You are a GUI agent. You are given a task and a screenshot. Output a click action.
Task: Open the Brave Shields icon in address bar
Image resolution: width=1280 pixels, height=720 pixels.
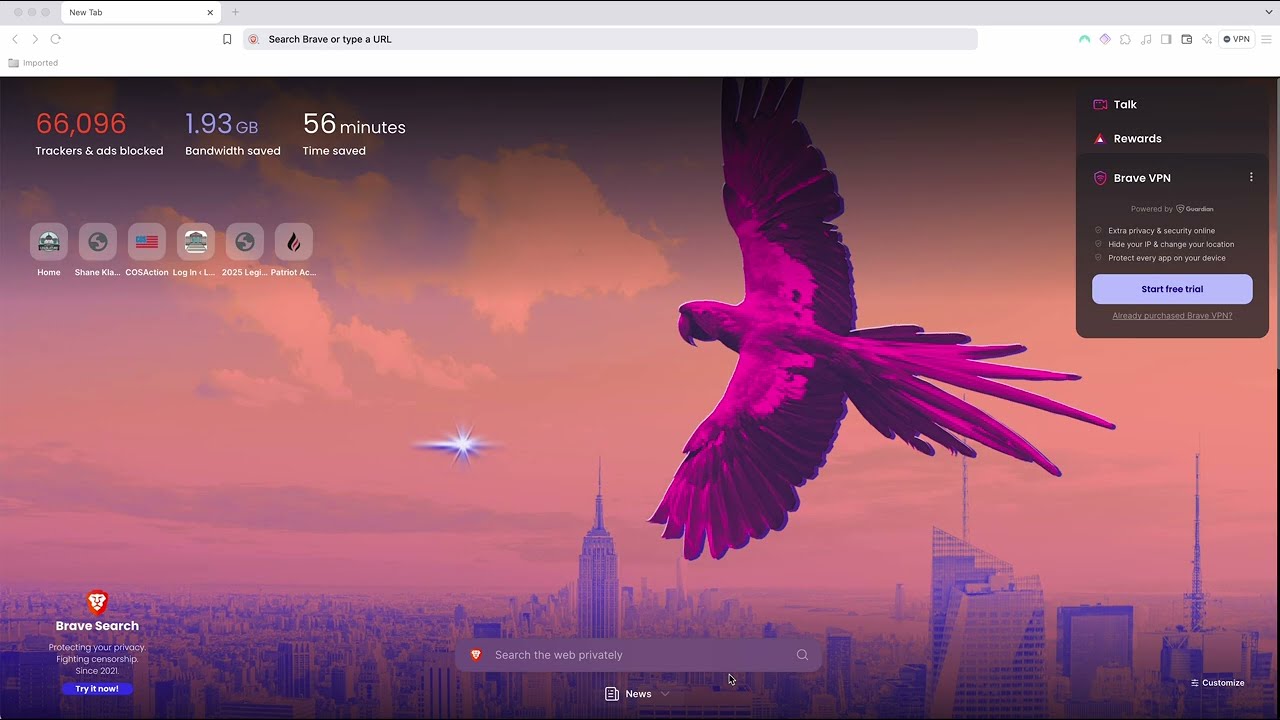pos(253,39)
